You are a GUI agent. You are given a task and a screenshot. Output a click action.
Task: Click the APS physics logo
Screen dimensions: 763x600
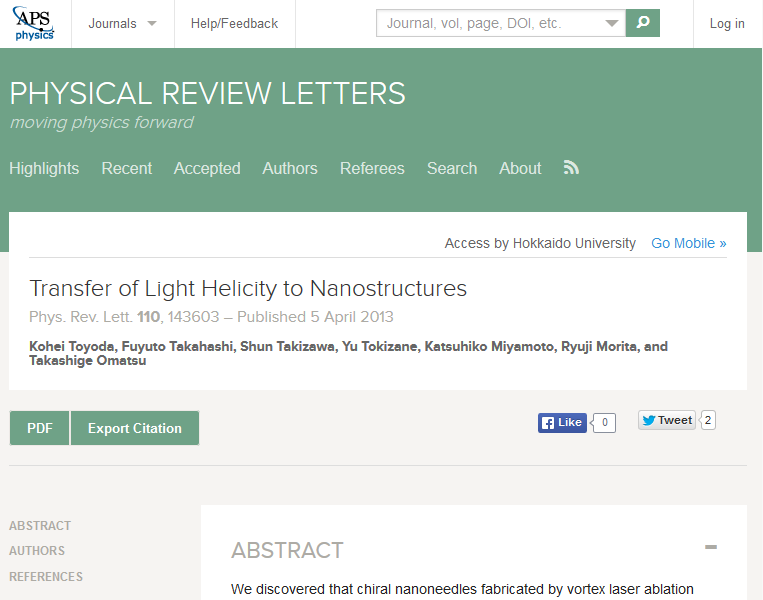34,23
